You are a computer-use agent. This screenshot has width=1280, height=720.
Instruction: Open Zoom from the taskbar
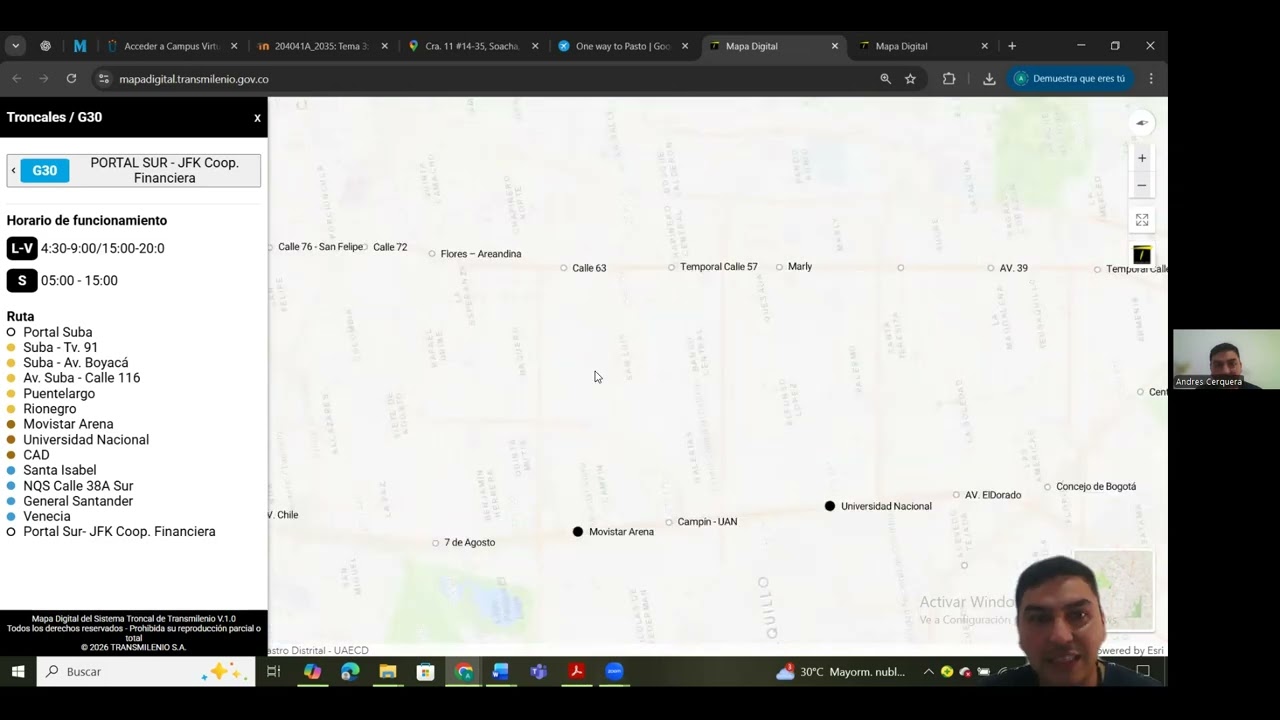[x=614, y=671]
